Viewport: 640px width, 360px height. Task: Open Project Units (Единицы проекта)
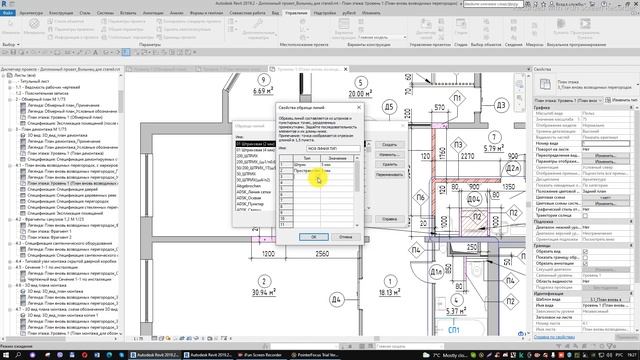click(x=176, y=37)
